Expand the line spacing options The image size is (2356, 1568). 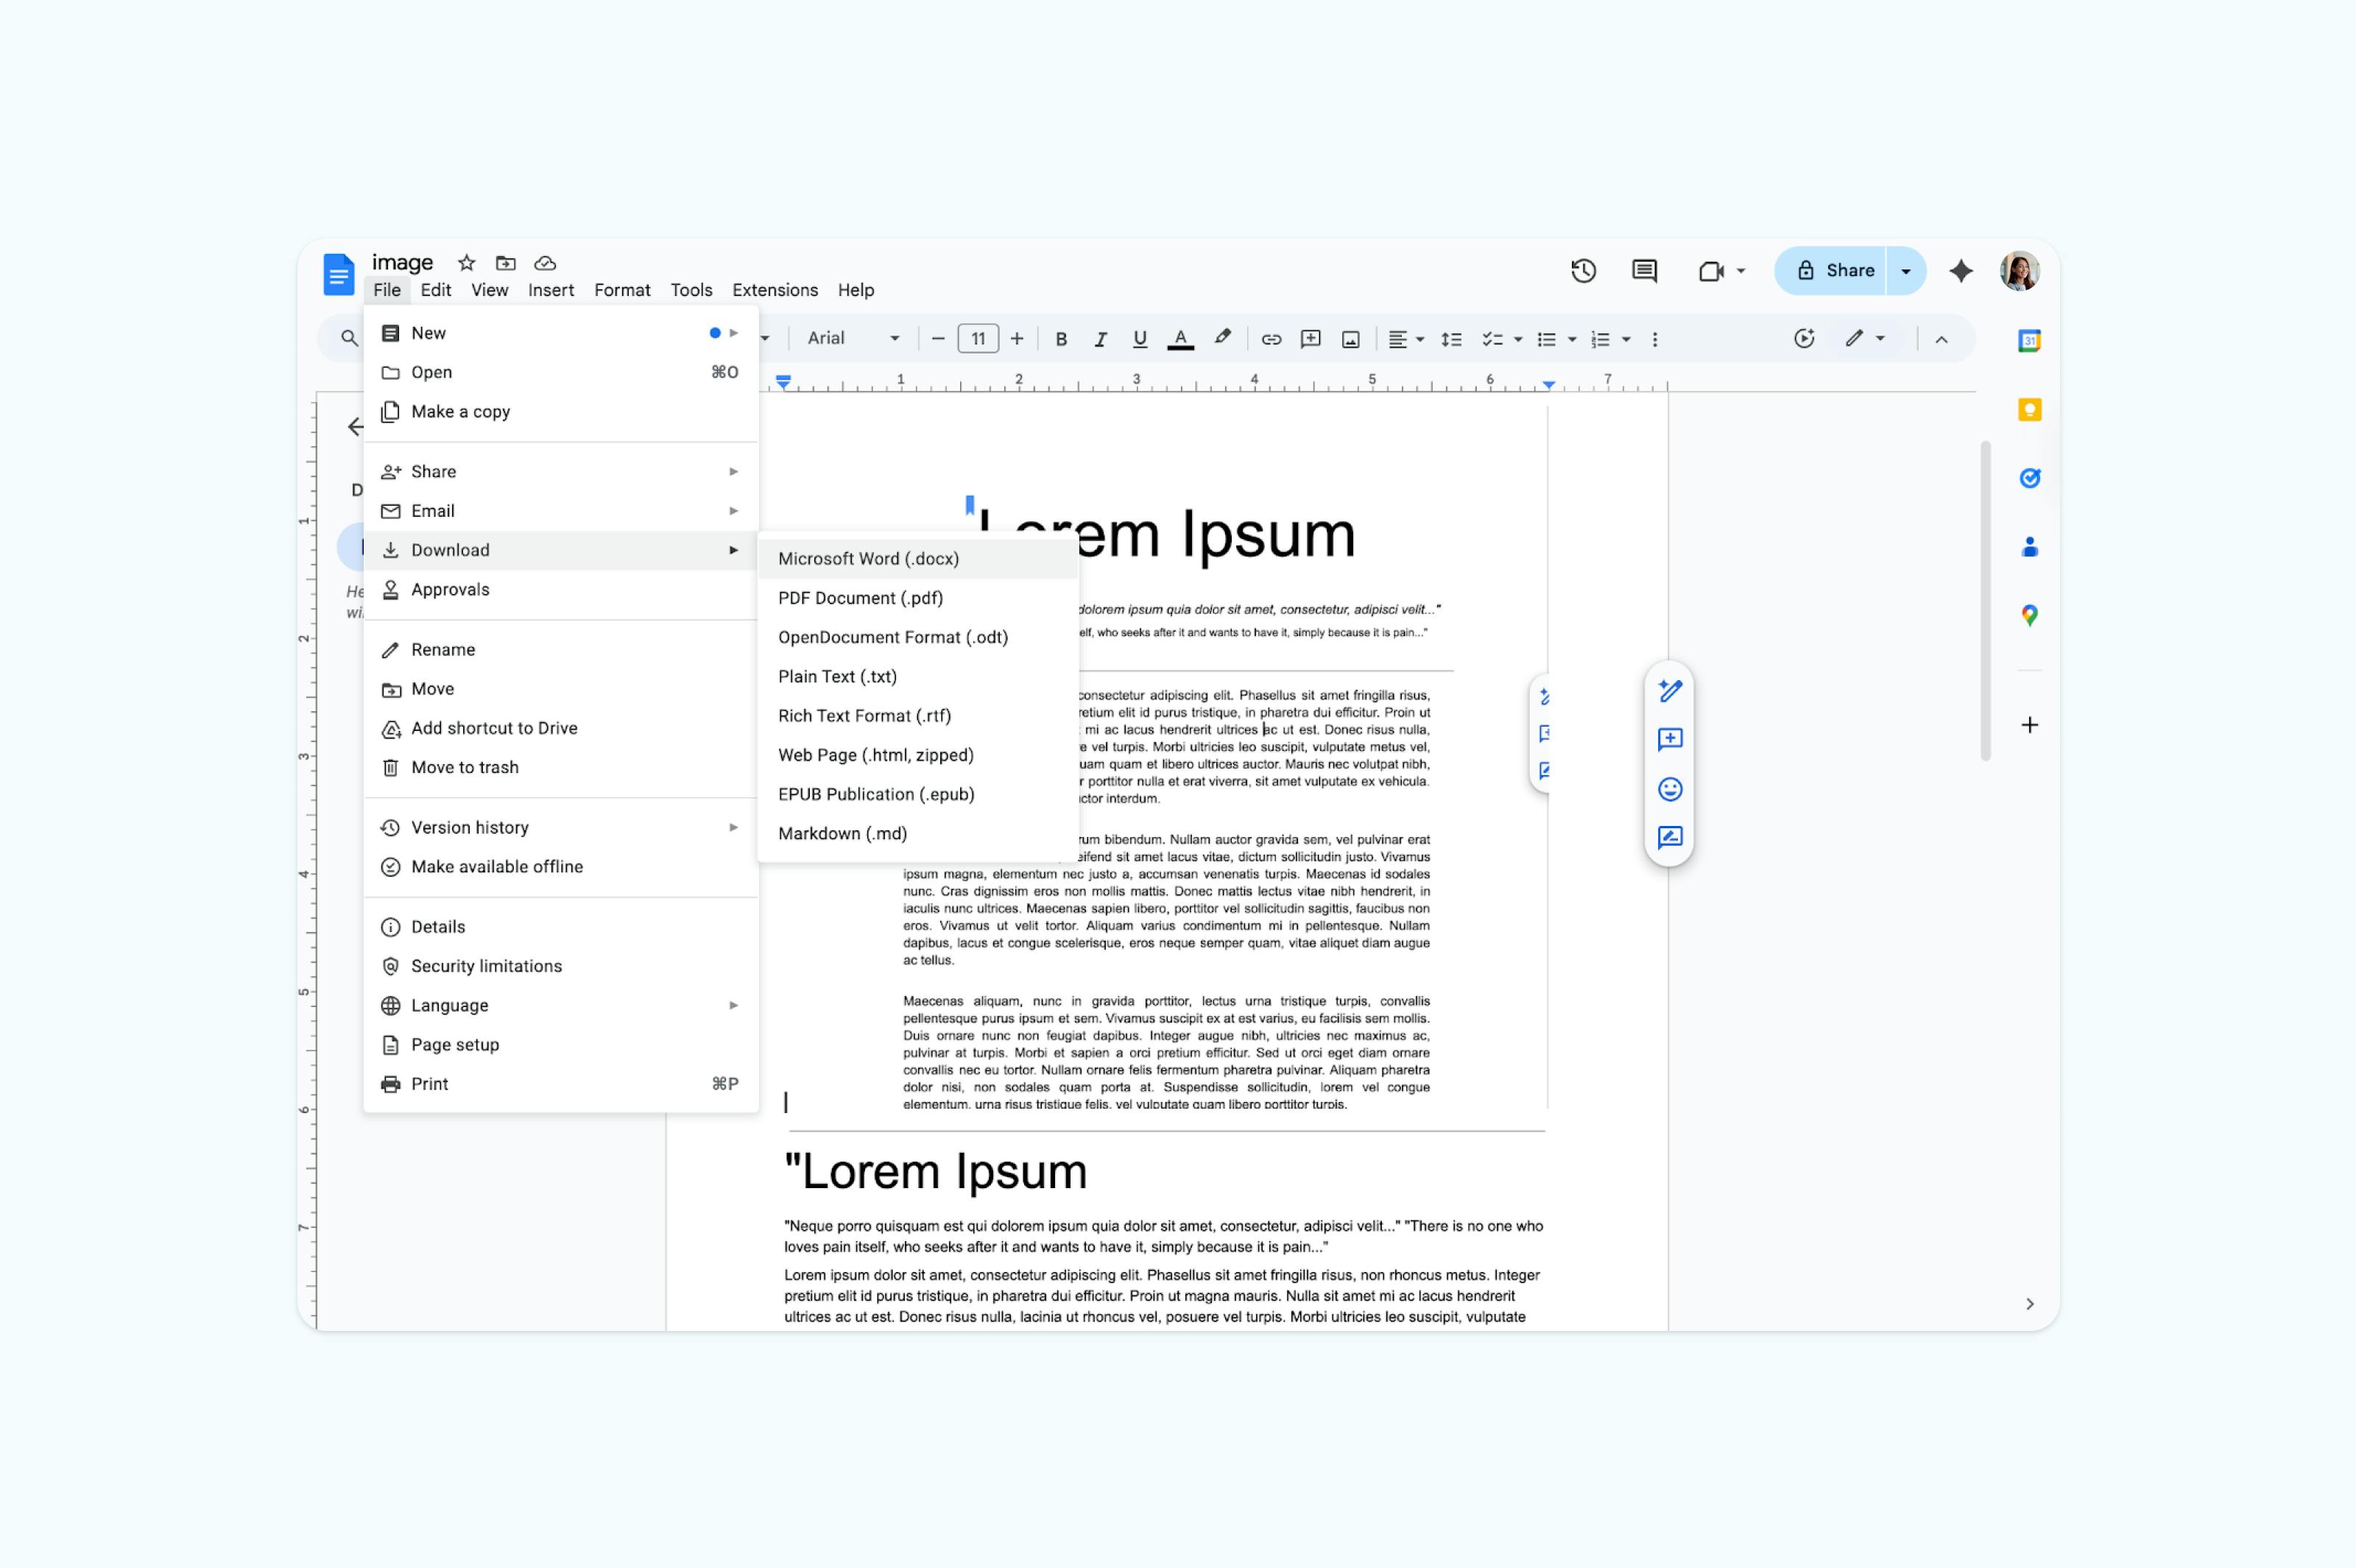tap(1451, 339)
